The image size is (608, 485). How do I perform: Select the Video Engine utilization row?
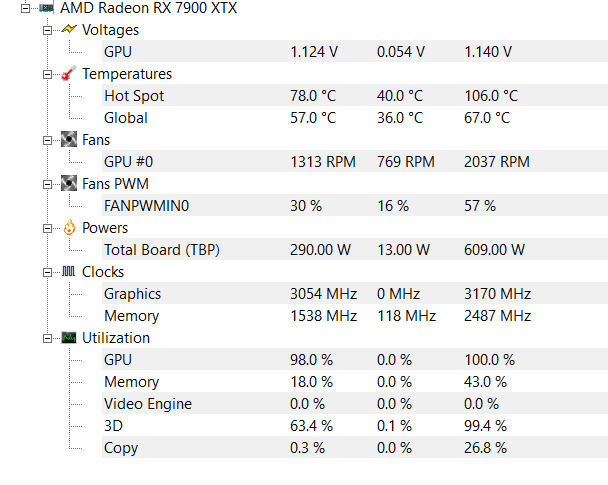click(355, 403)
